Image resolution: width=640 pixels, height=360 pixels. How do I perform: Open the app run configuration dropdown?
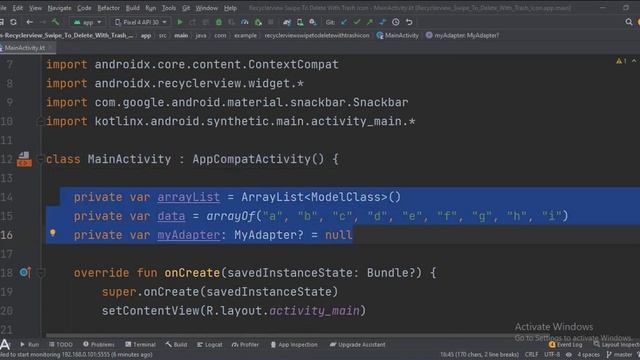pyautogui.click(x=87, y=22)
